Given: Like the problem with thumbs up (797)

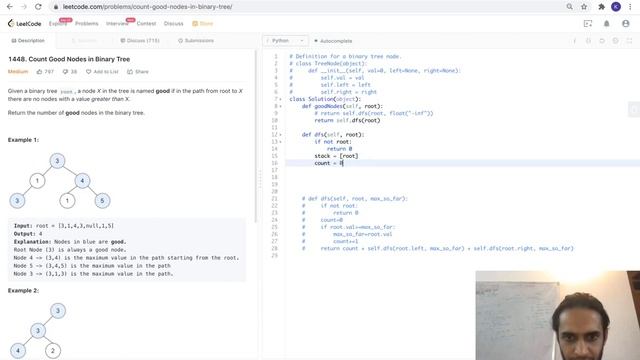Looking at the screenshot, I should 45,72.
